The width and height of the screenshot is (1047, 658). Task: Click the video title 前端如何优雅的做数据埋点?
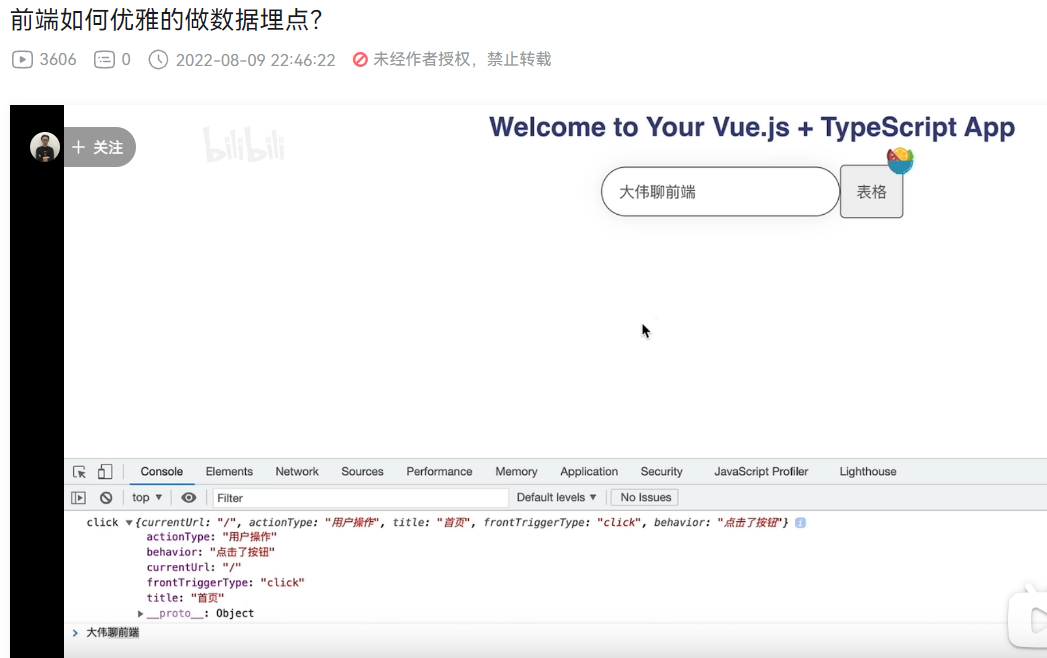coord(167,20)
